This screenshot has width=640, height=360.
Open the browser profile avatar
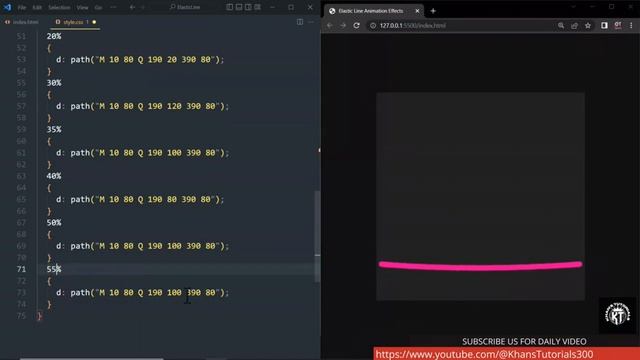pyautogui.click(x=618, y=25)
